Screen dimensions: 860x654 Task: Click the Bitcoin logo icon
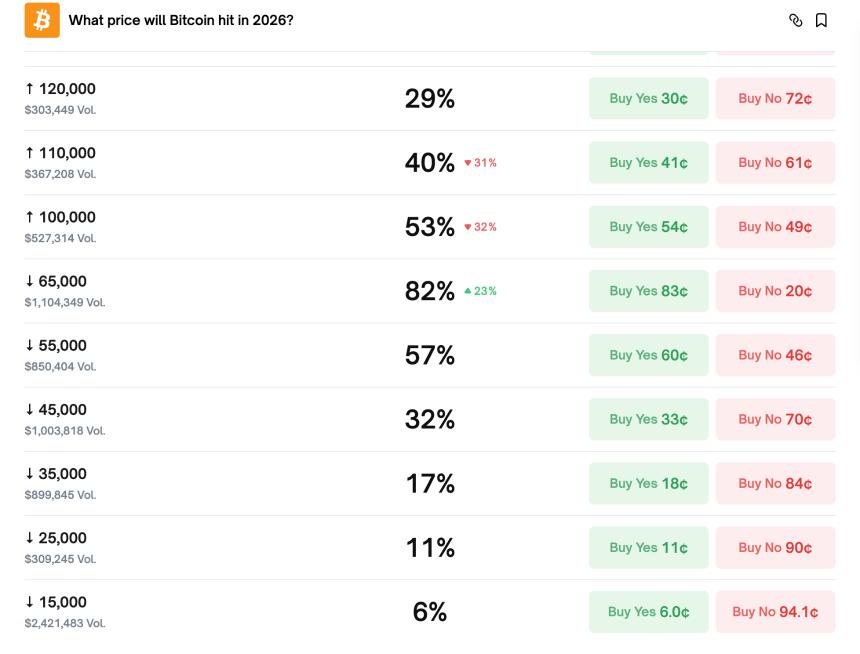(x=42, y=20)
